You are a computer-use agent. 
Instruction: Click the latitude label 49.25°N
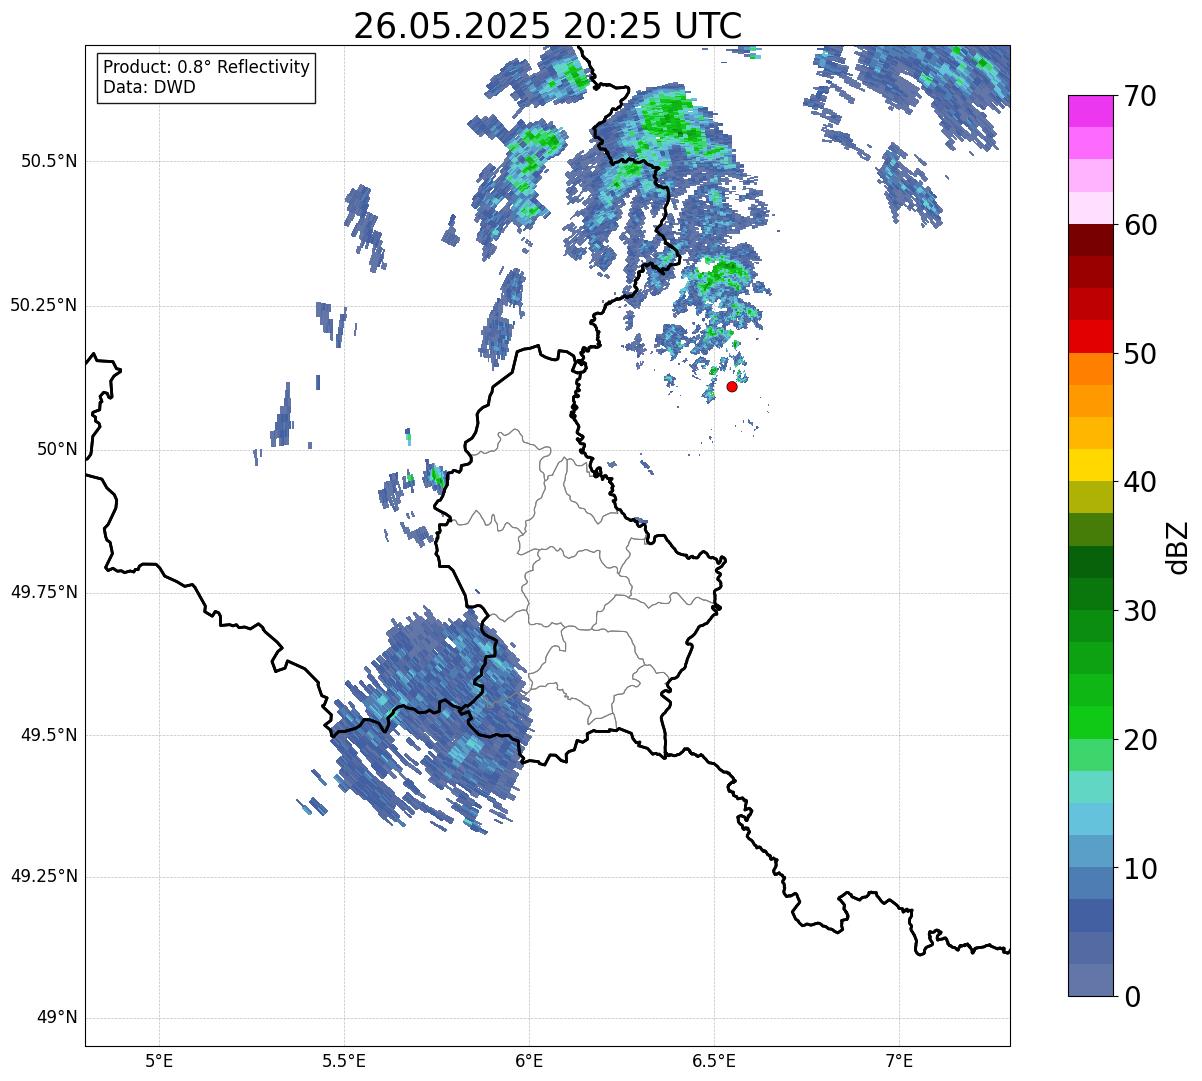tap(43, 877)
